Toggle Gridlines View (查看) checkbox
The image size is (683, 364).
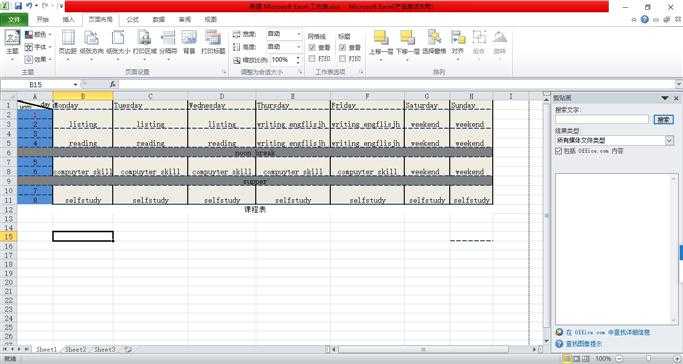click(x=312, y=47)
